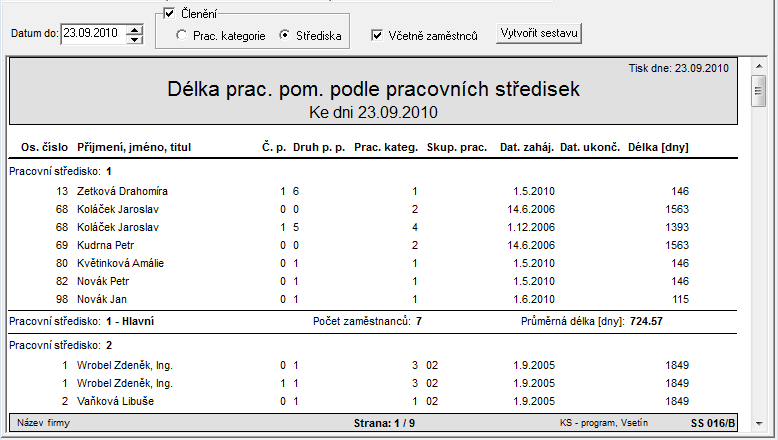Click the Strana: 1 / 9 page indicator
The height and width of the screenshot is (440, 778).
pyautogui.click(x=384, y=423)
